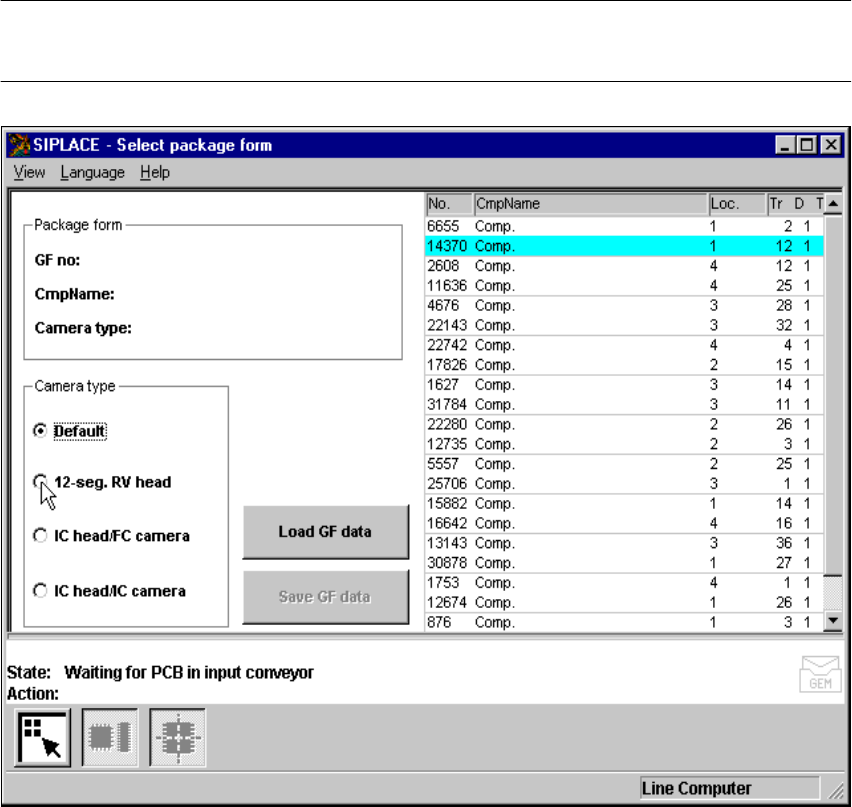Open the Language menu
This screenshot has height=807, width=852.
tap(92, 172)
